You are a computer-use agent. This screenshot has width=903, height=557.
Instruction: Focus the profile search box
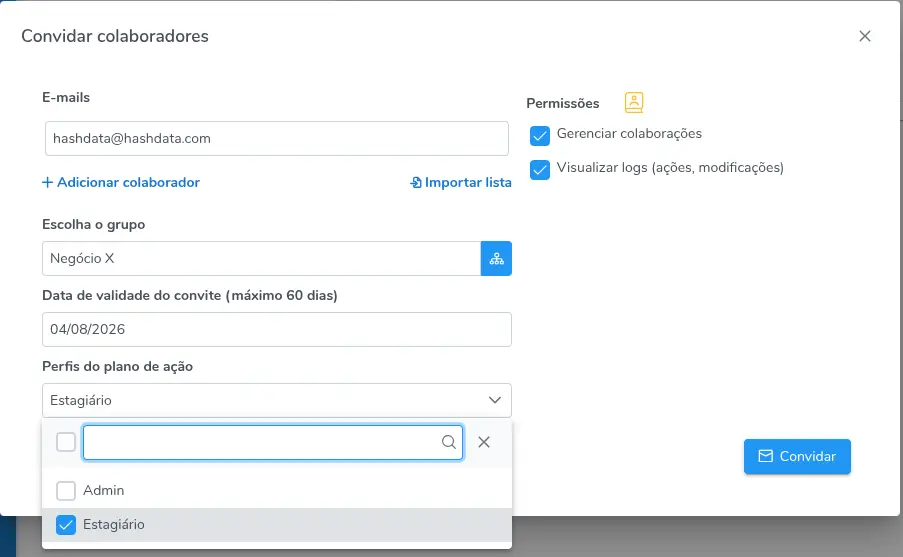273,442
